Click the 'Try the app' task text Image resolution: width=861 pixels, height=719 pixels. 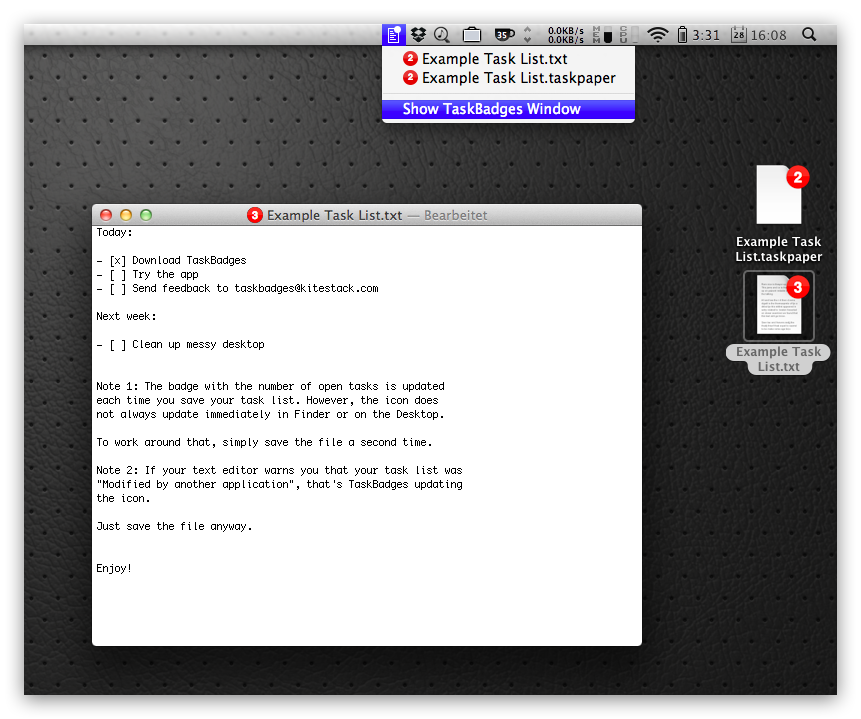(165, 275)
